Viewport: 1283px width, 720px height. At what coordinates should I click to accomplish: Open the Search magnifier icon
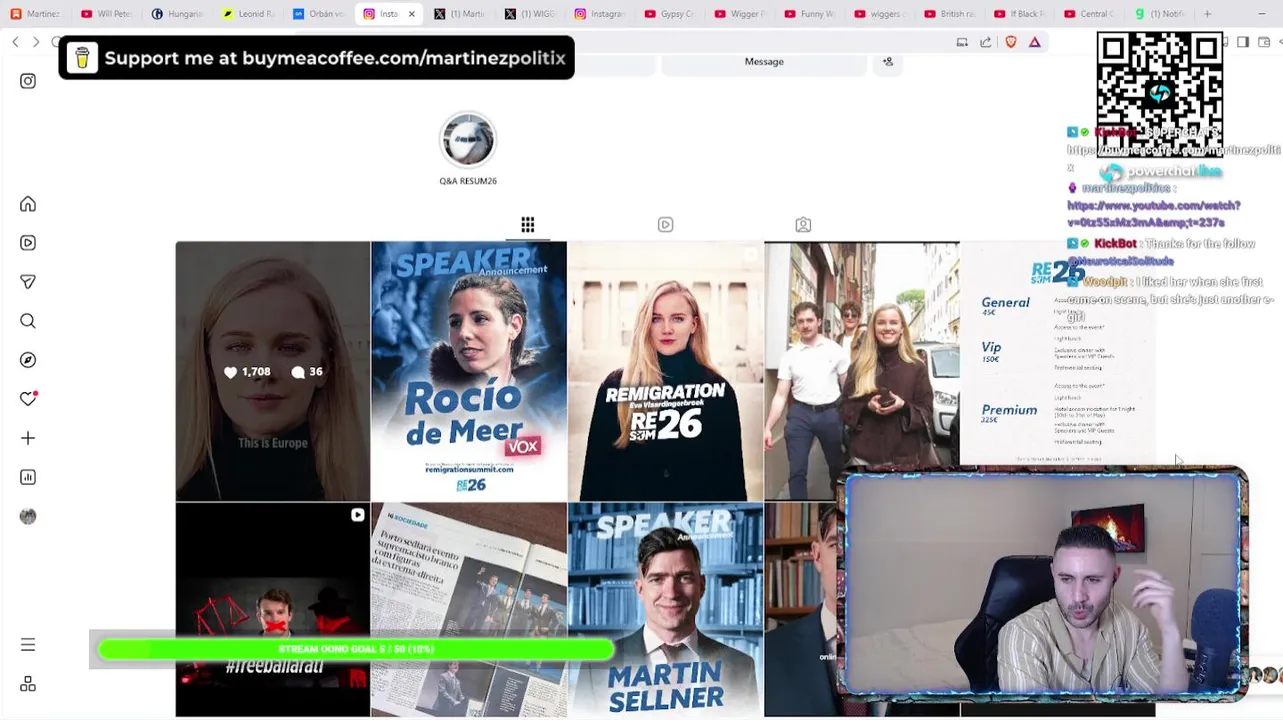pyautogui.click(x=28, y=321)
